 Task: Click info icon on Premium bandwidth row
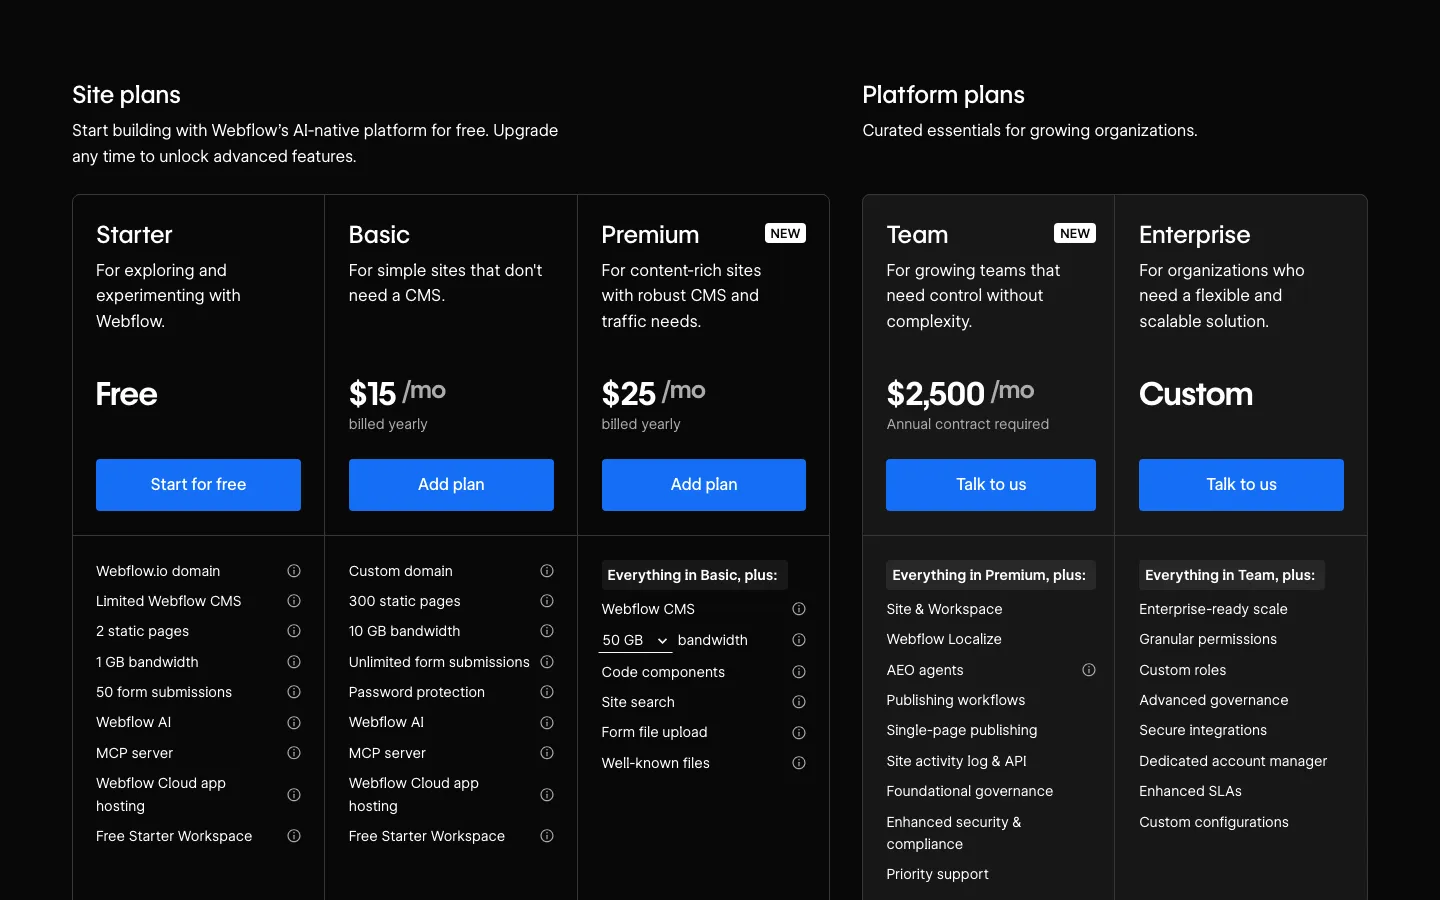[799, 640]
